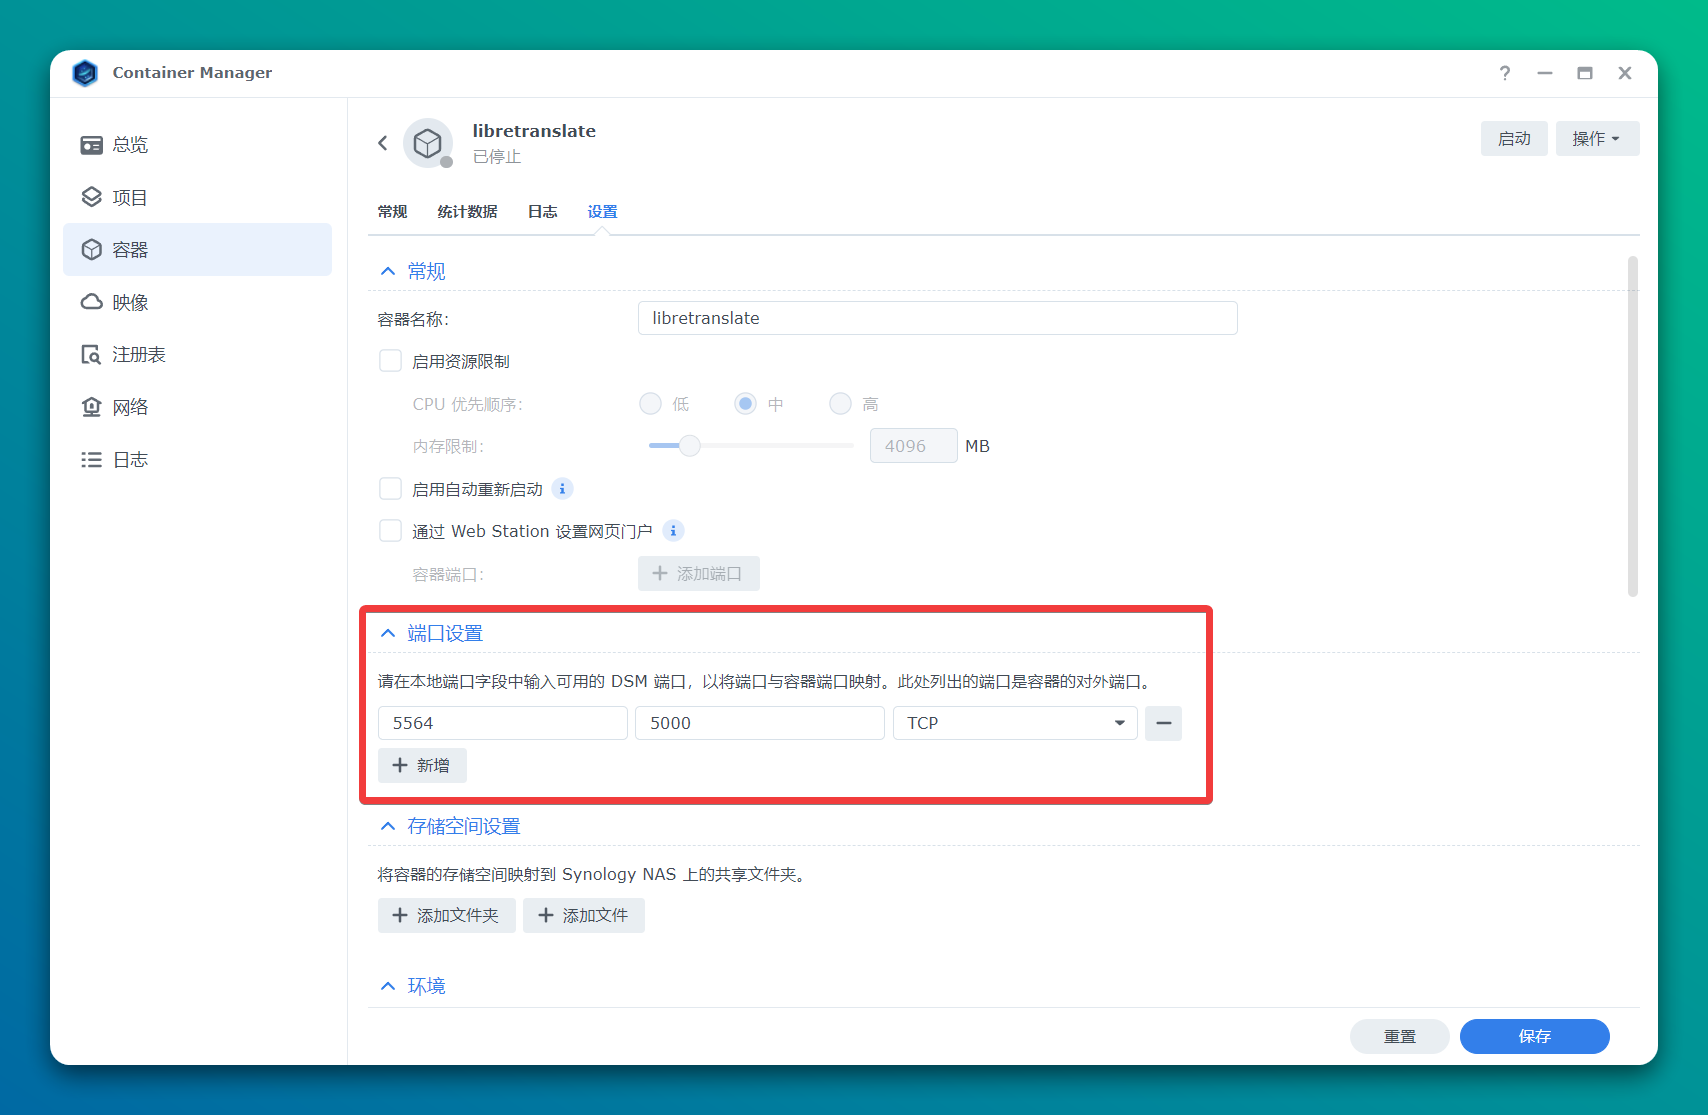Save settings with the 保存 button
Viewport: 1708px width, 1115px height.
click(x=1534, y=1036)
